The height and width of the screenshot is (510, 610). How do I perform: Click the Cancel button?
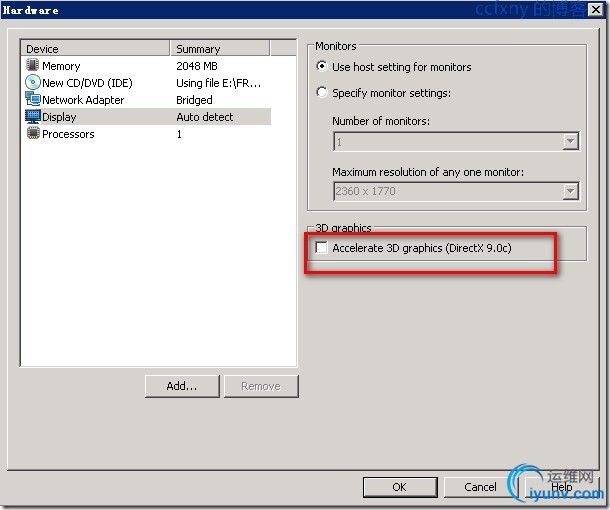click(x=480, y=487)
